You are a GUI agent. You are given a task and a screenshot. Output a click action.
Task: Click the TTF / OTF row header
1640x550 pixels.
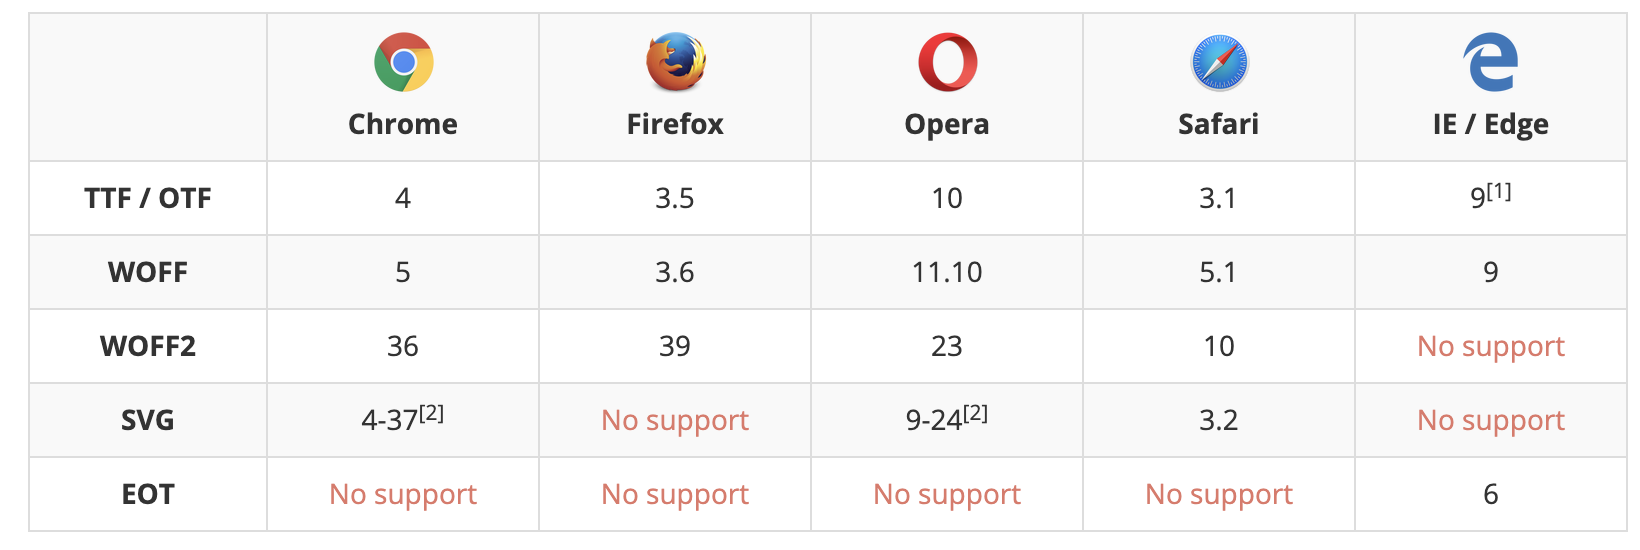148,198
